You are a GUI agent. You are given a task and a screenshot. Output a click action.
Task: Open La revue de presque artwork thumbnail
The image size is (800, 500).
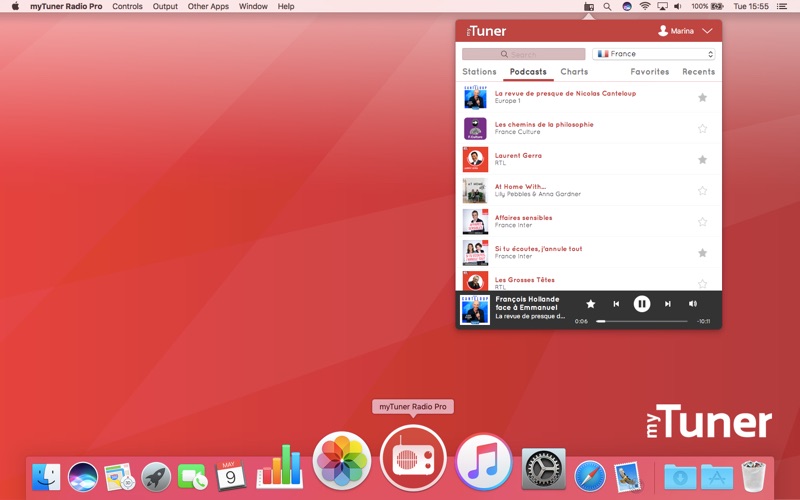475,97
